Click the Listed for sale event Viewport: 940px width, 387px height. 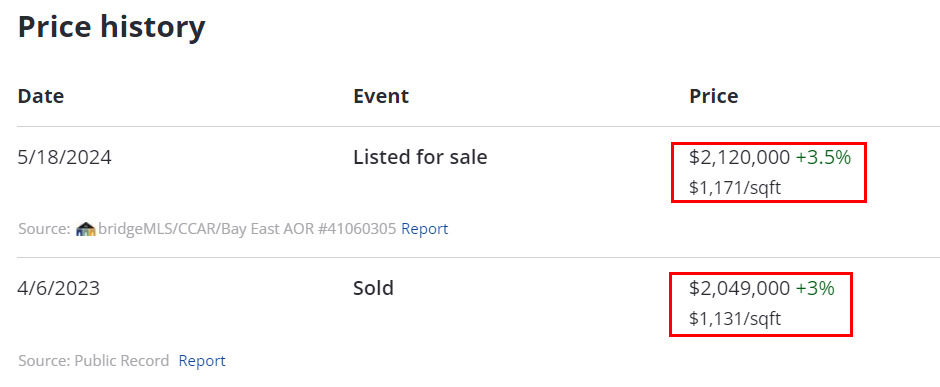(420, 157)
